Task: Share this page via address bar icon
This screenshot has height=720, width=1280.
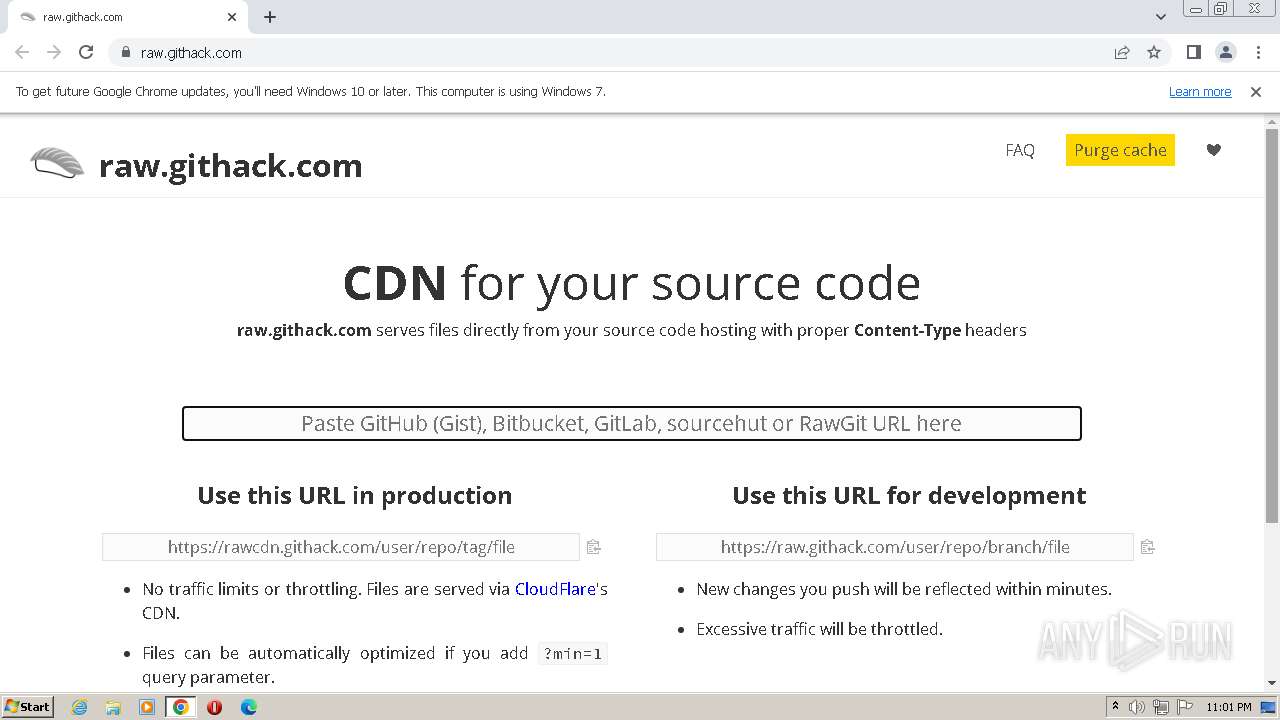Action: (1122, 52)
